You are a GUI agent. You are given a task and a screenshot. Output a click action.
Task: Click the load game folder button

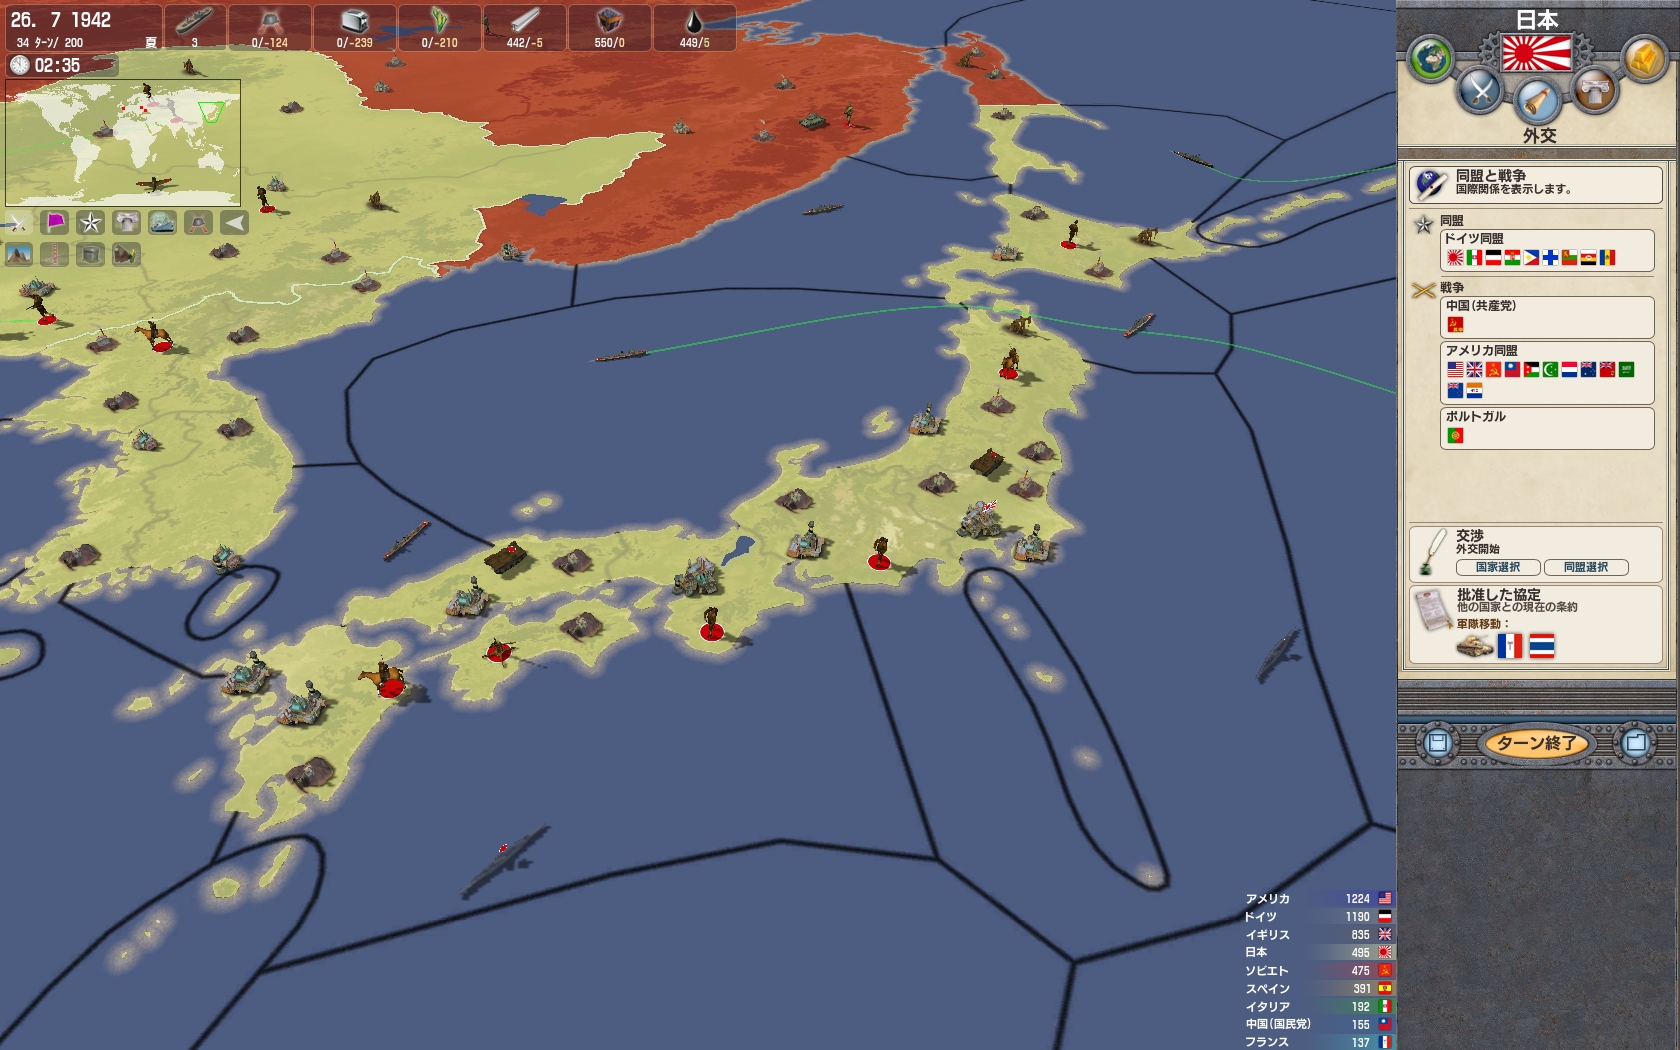[x=1636, y=743]
